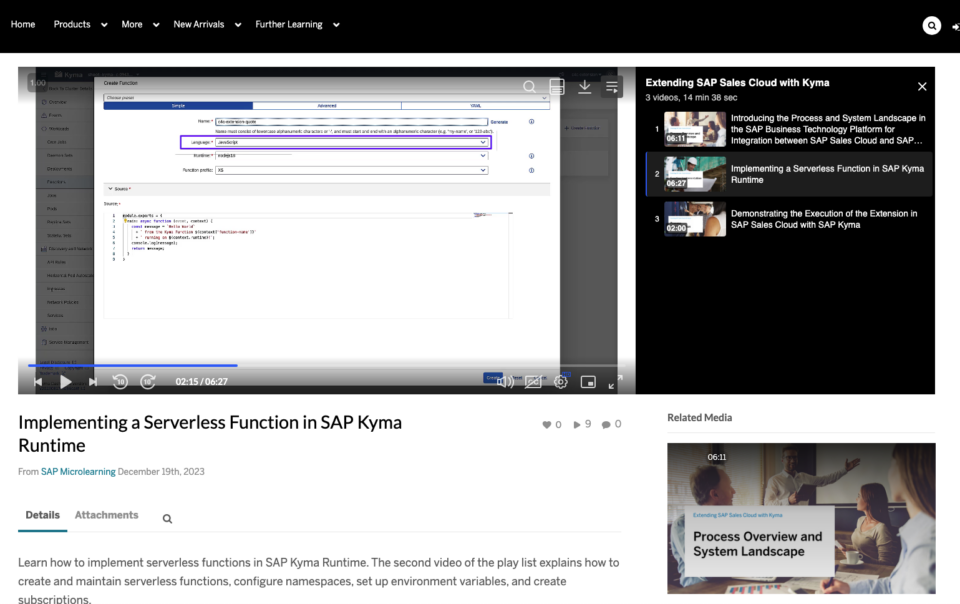The width and height of the screenshot is (960, 604).
Task: Rewind the video 10 seconds
Action: (120, 382)
